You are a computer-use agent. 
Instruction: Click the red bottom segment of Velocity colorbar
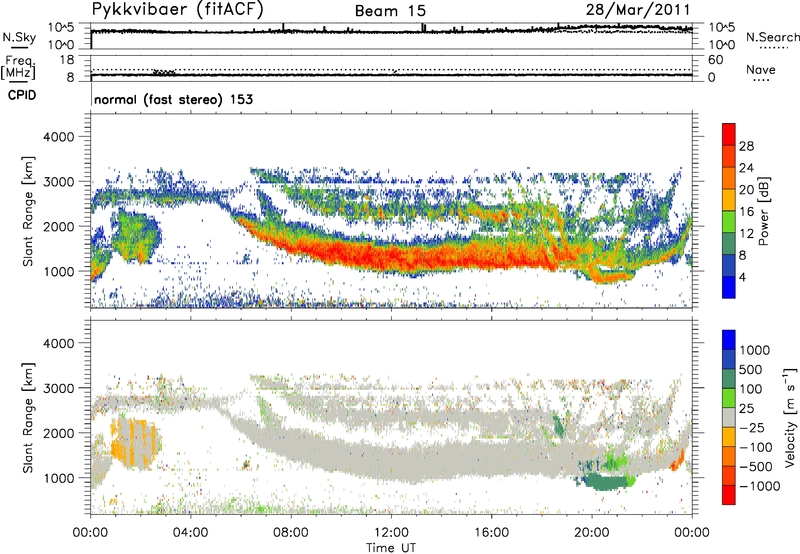(x=729, y=495)
